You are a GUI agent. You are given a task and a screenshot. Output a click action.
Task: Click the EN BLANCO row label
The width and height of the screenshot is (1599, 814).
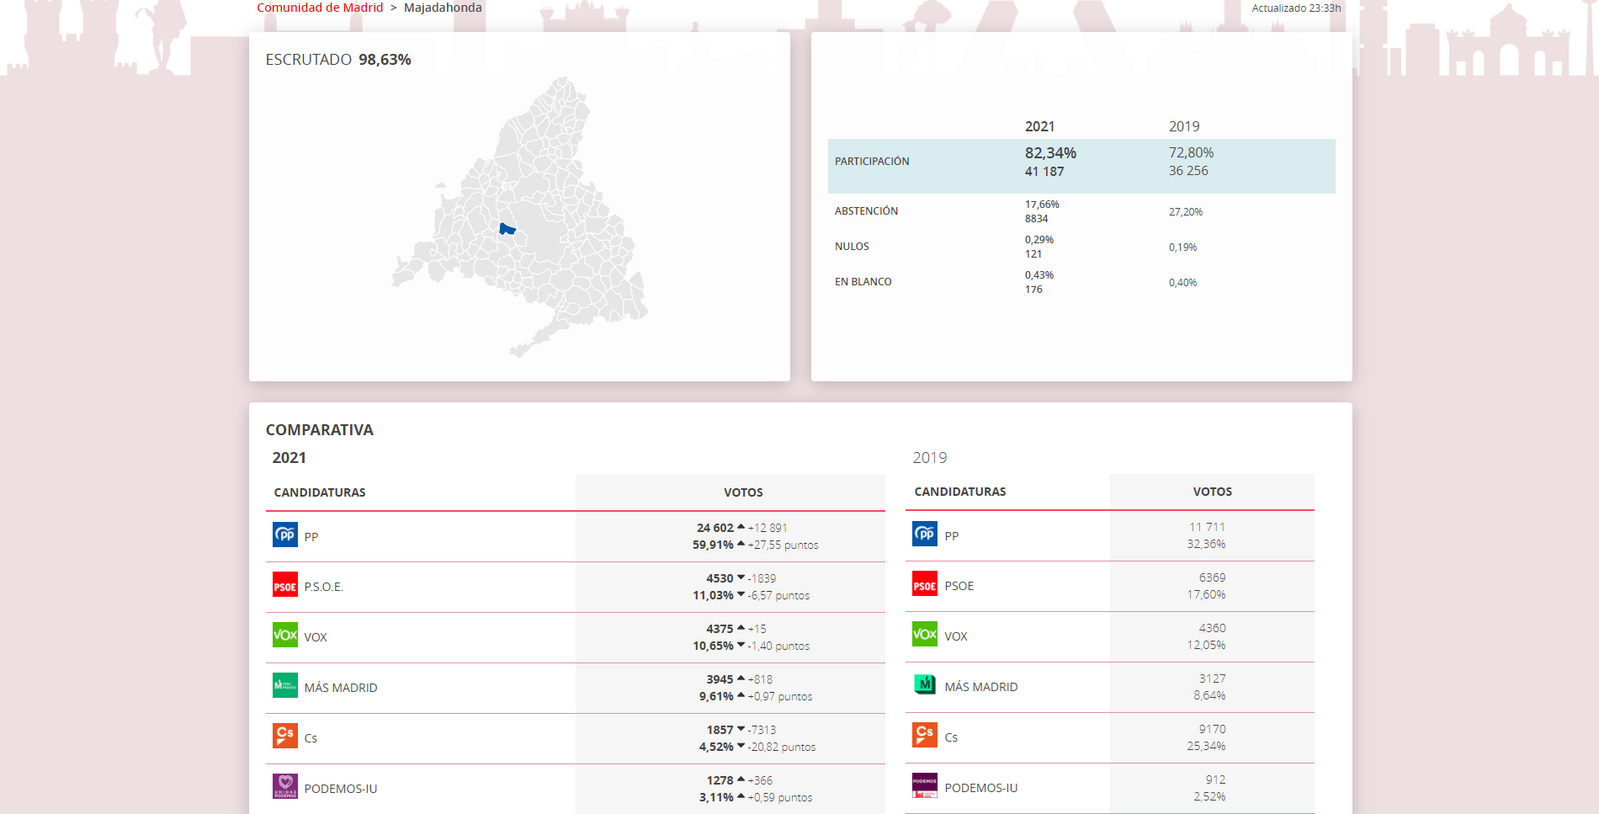point(863,282)
